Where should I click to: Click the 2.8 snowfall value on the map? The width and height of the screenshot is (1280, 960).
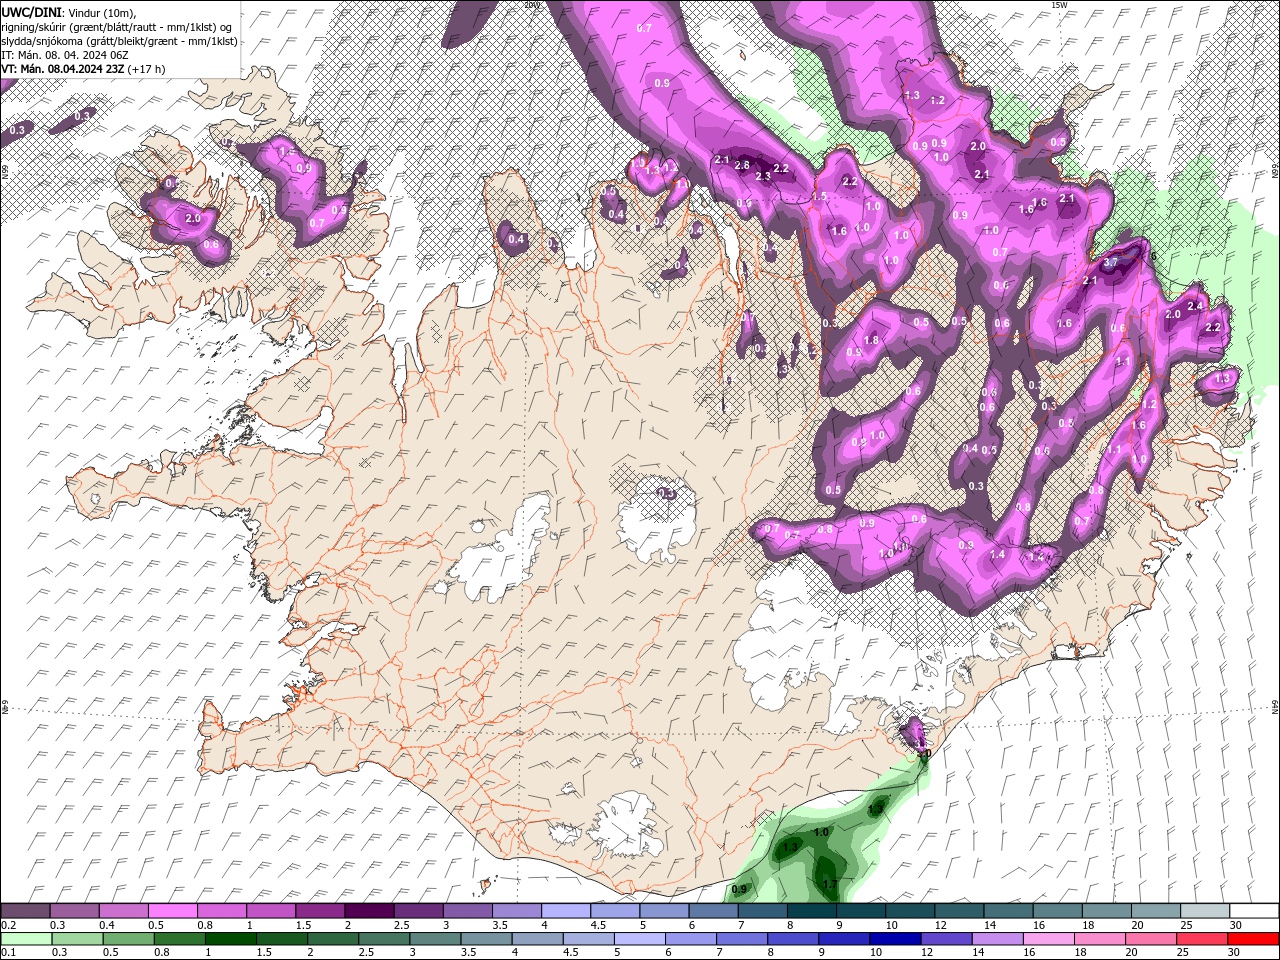[742, 165]
